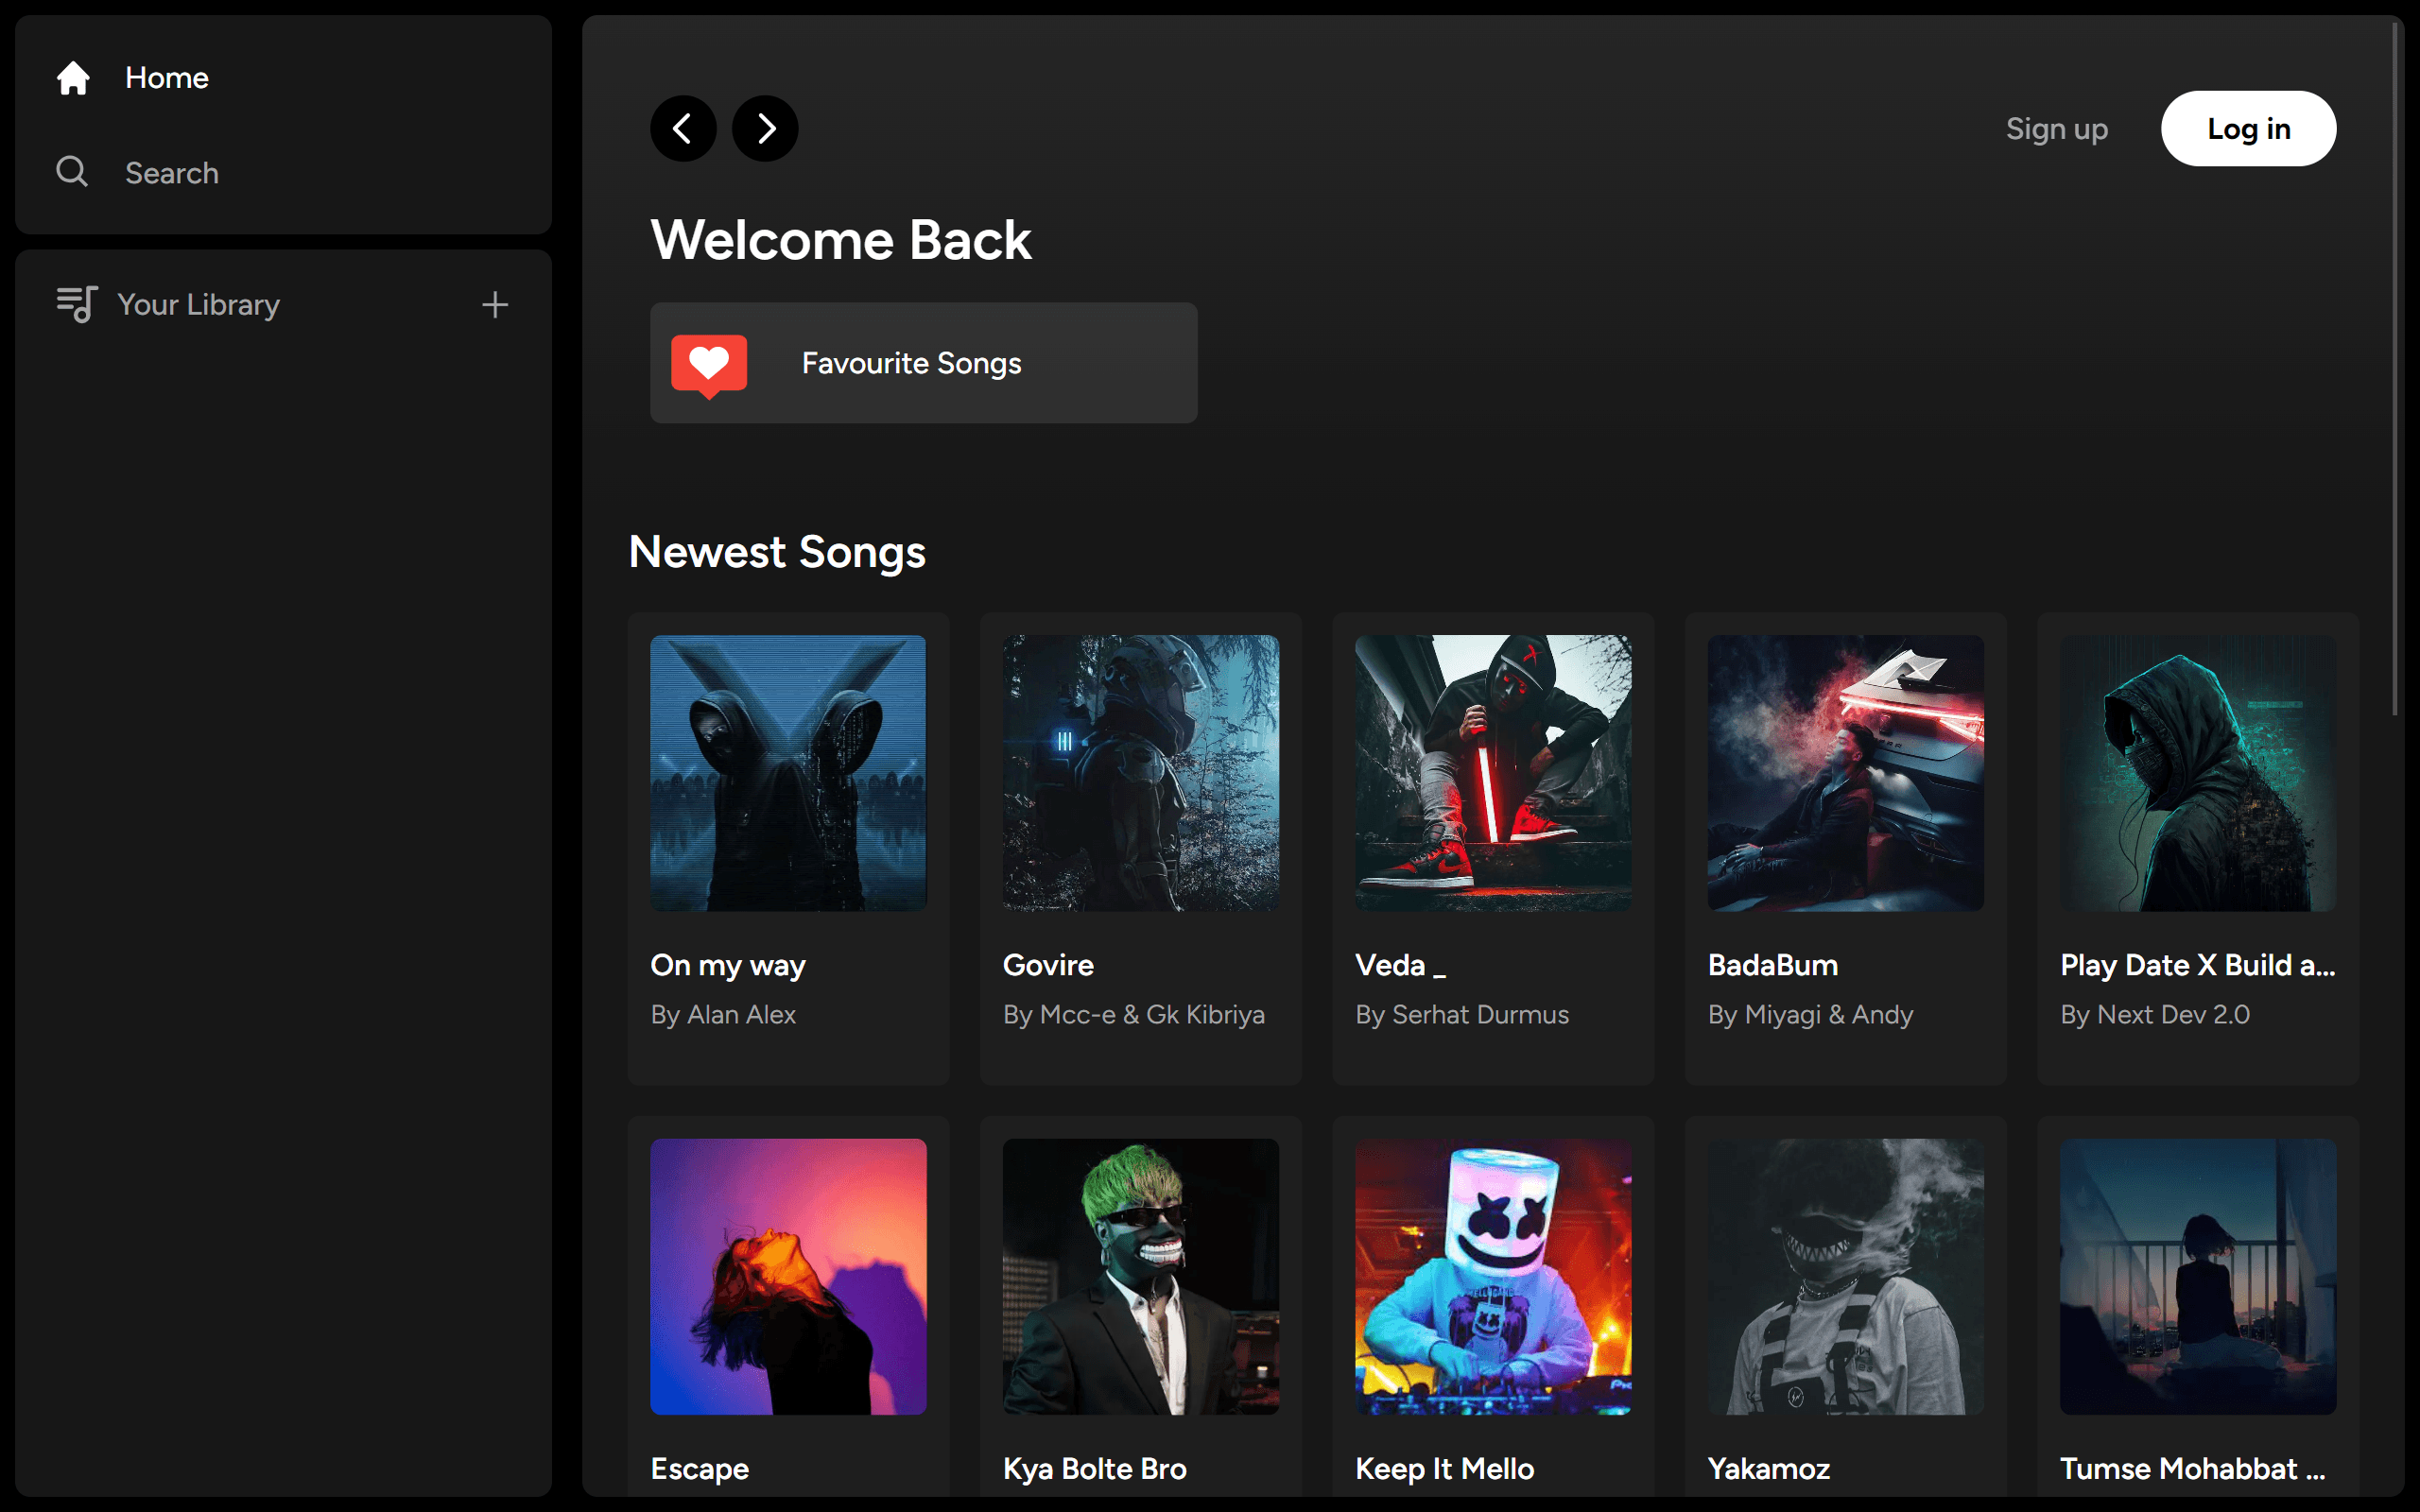Go forward with the right arrow button

click(x=765, y=128)
